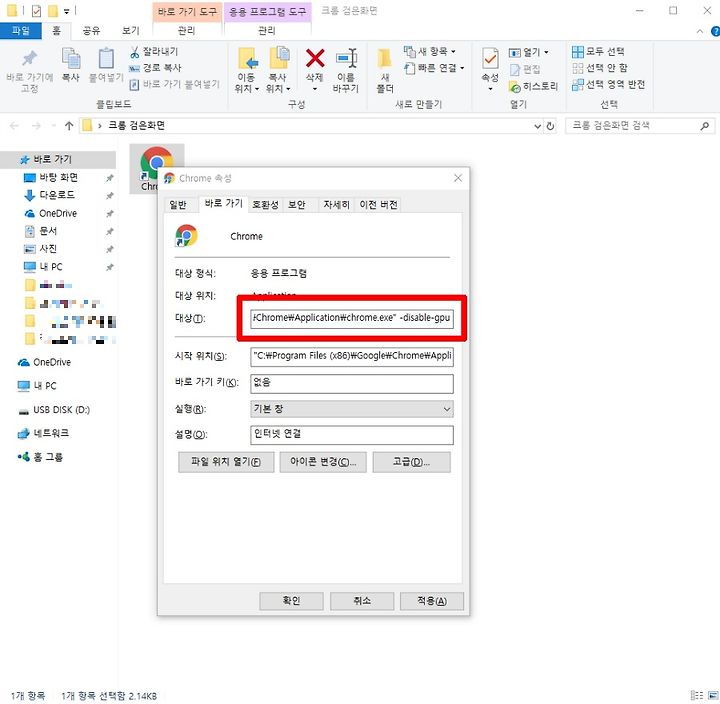Click the Help question mark icon
The width and height of the screenshot is (720, 704).
(x=715, y=31)
